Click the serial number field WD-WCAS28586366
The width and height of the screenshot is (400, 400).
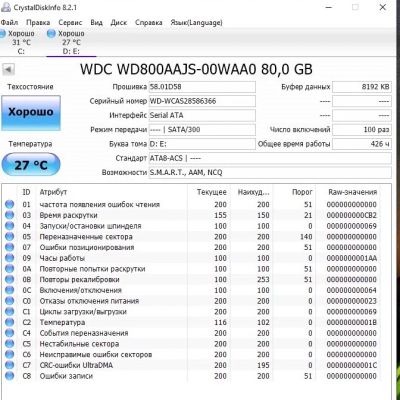[x=202, y=101]
